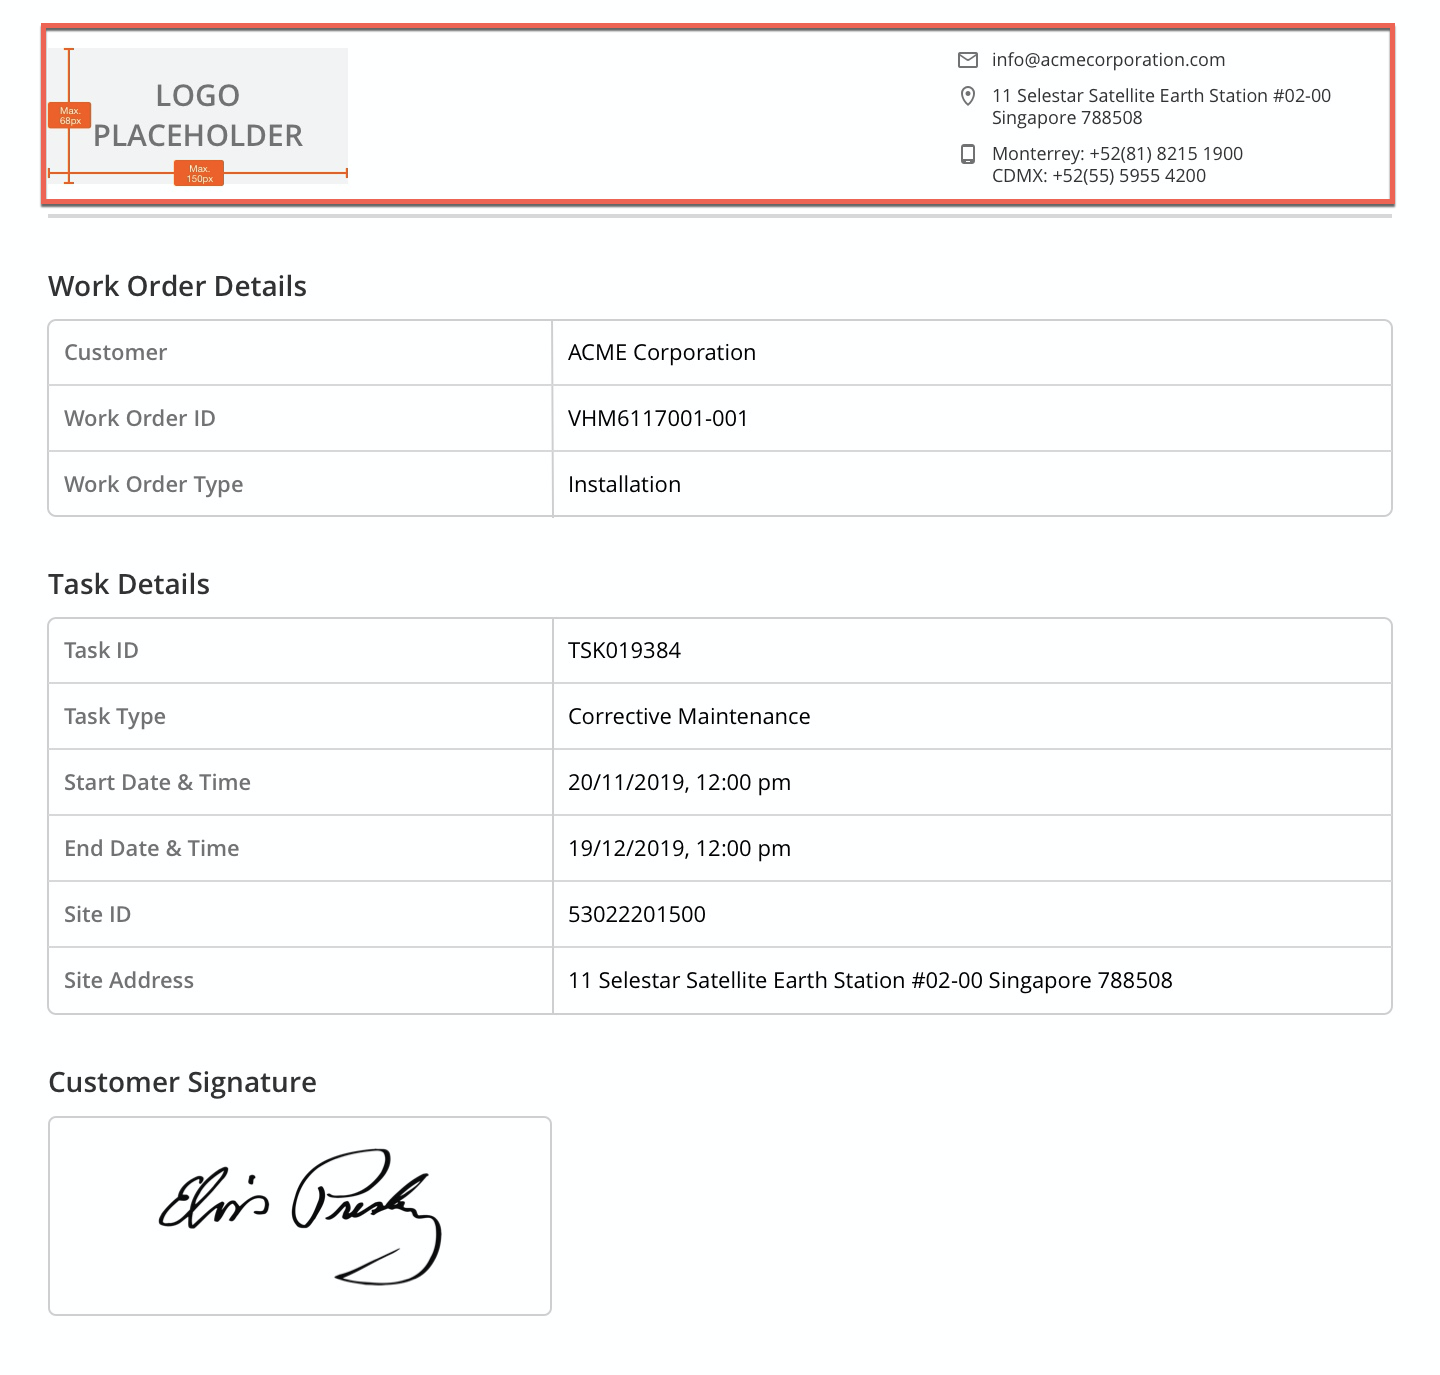Click the email envelope icon
This screenshot has width=1440, height=1375.
[x=967, y=60]
